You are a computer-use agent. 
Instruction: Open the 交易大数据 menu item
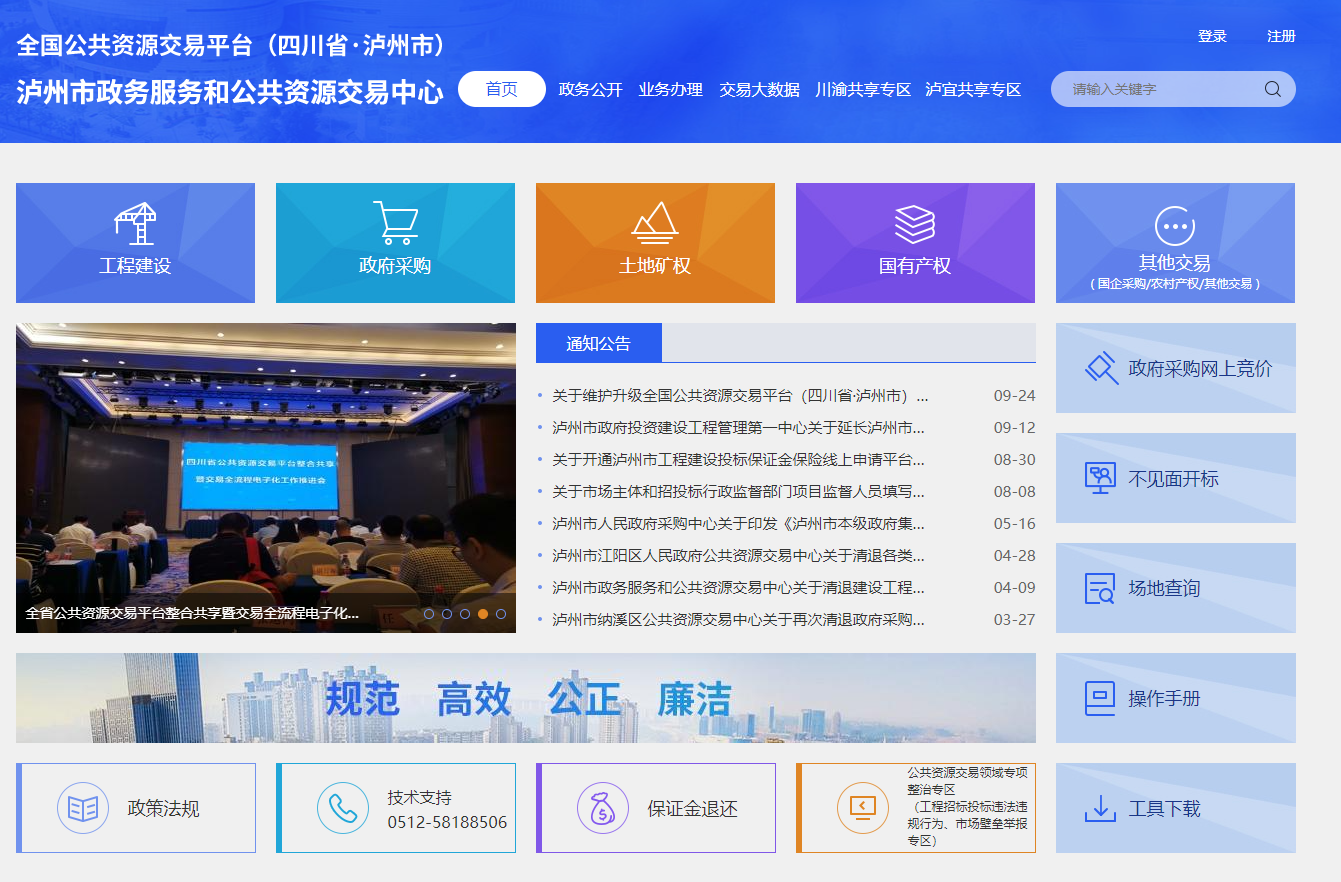point(761,88)
